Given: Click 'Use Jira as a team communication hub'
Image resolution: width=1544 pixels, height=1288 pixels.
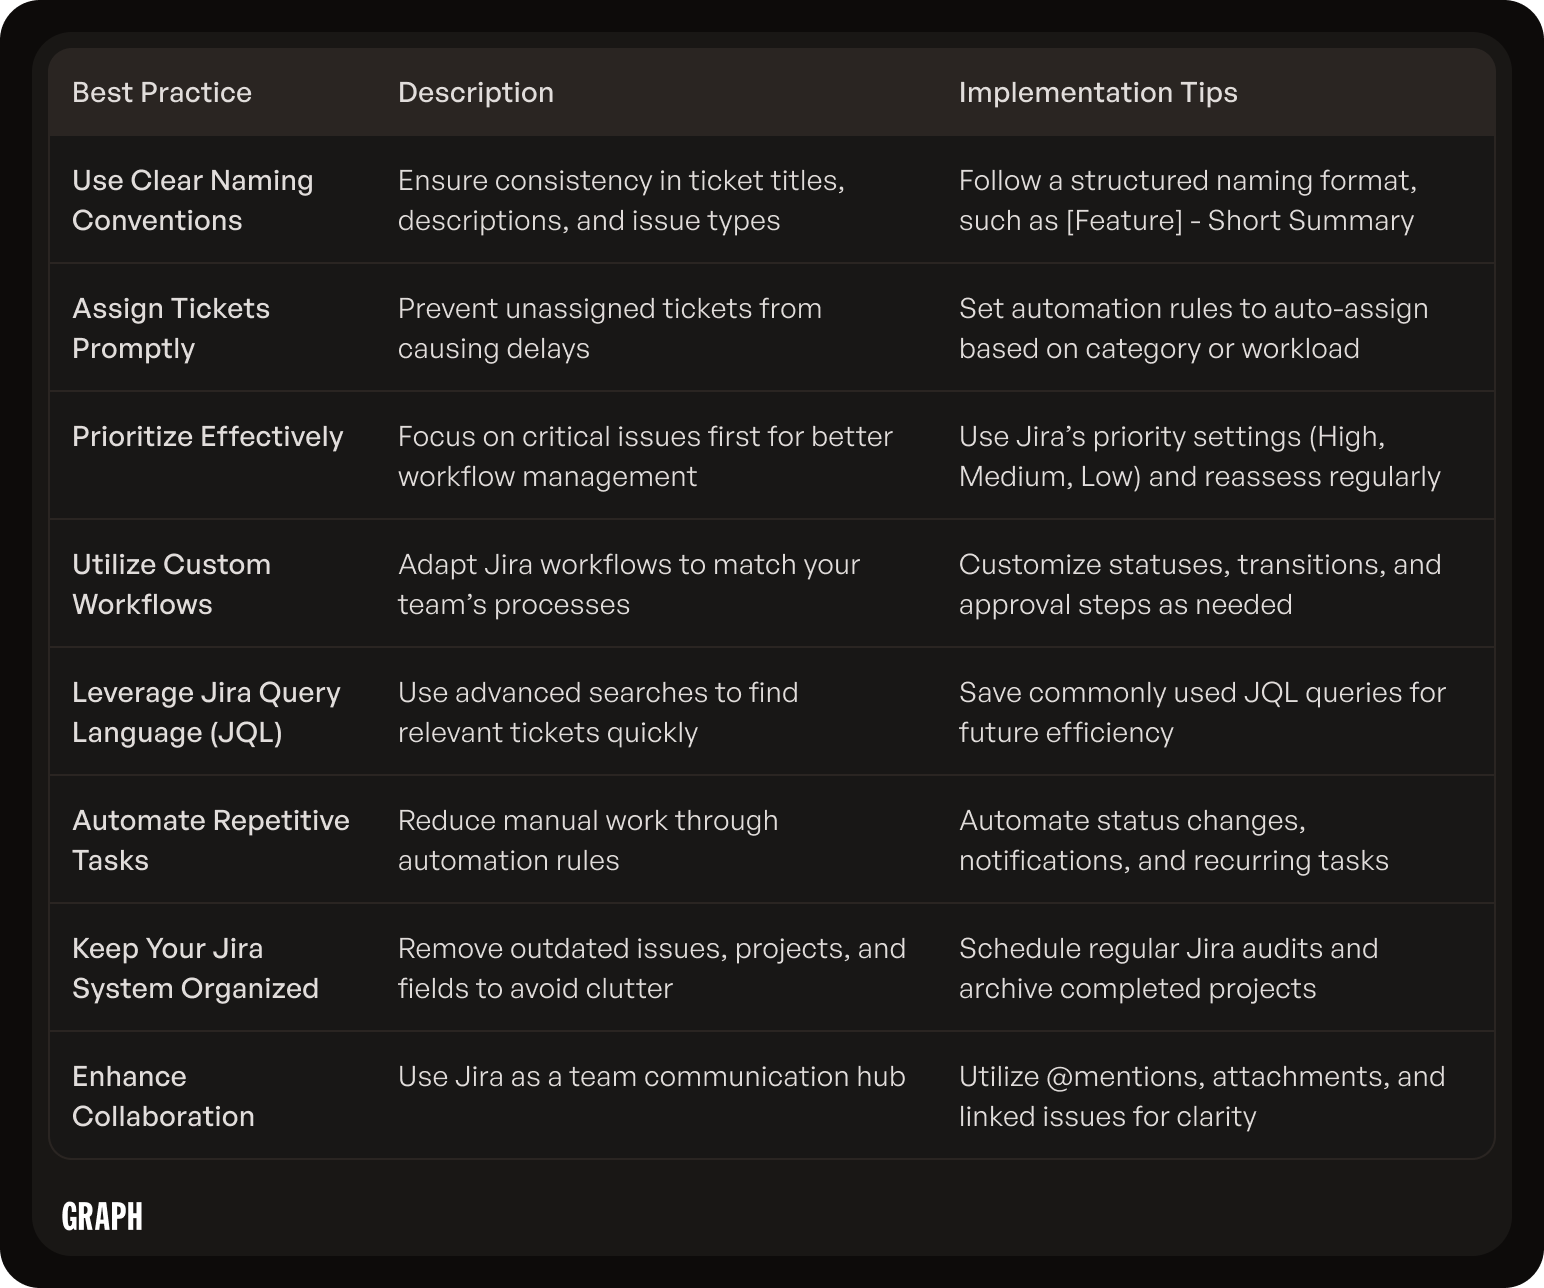Looking at the screenshot, I should pos(652,1076).
